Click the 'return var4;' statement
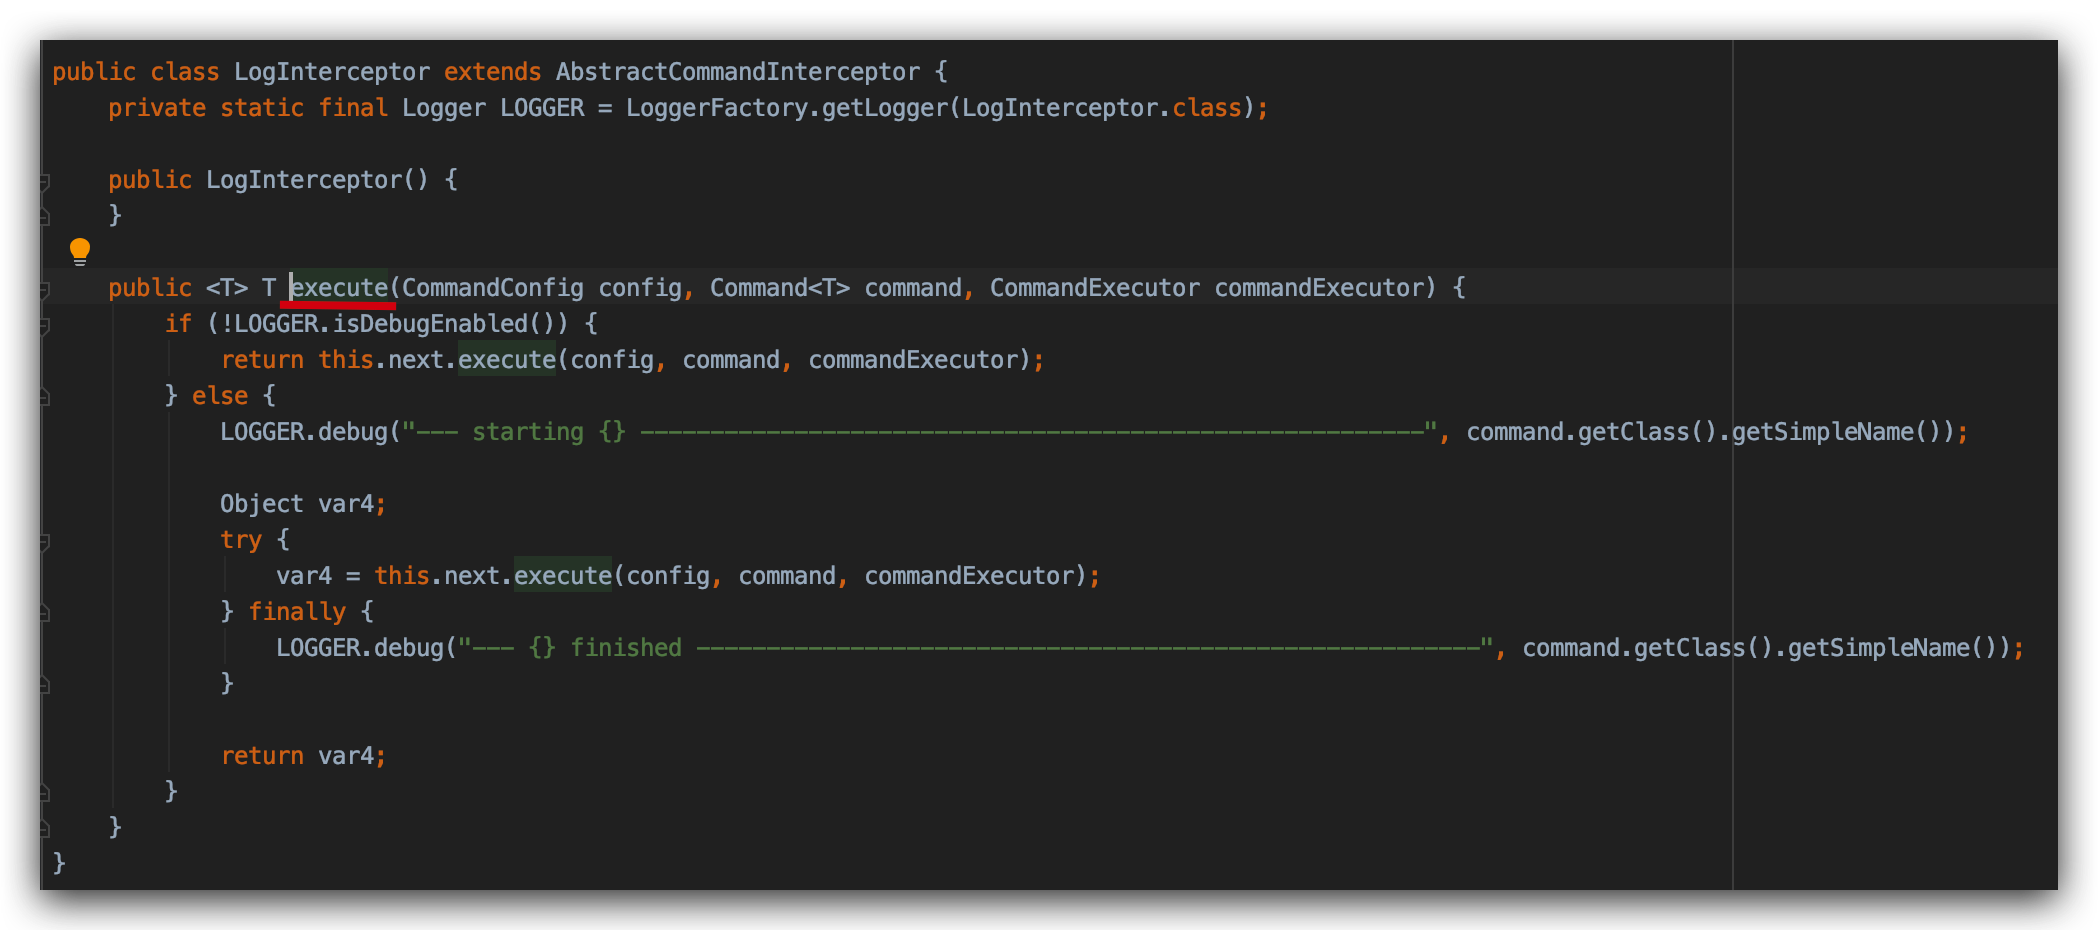 click(303, 756)
